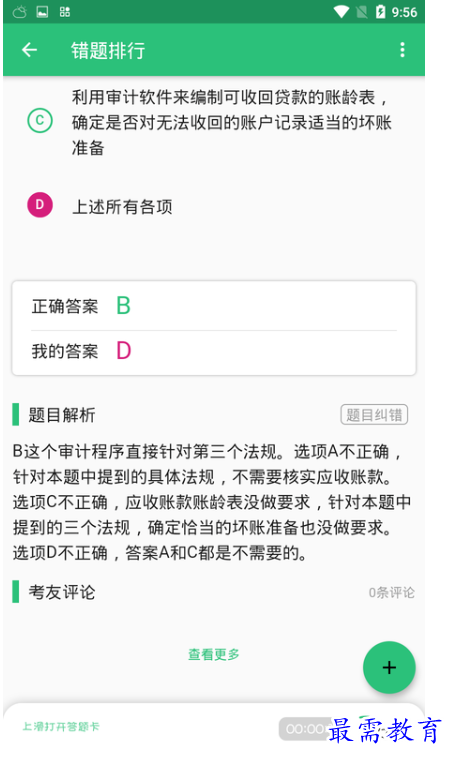Viewport: 450px width, 762px height.
Task: Tap the 00:00 timer pill
Action: click(305, 729)
